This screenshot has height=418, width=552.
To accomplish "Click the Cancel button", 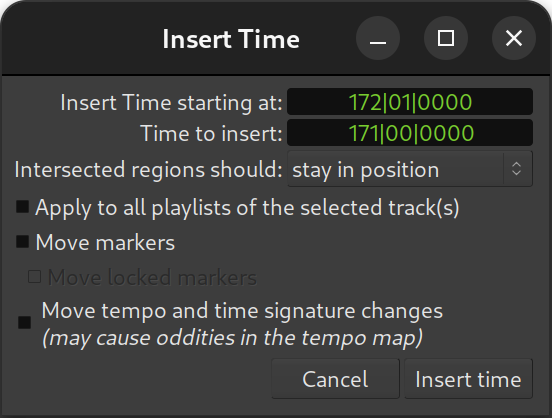I will pos(335,379).
